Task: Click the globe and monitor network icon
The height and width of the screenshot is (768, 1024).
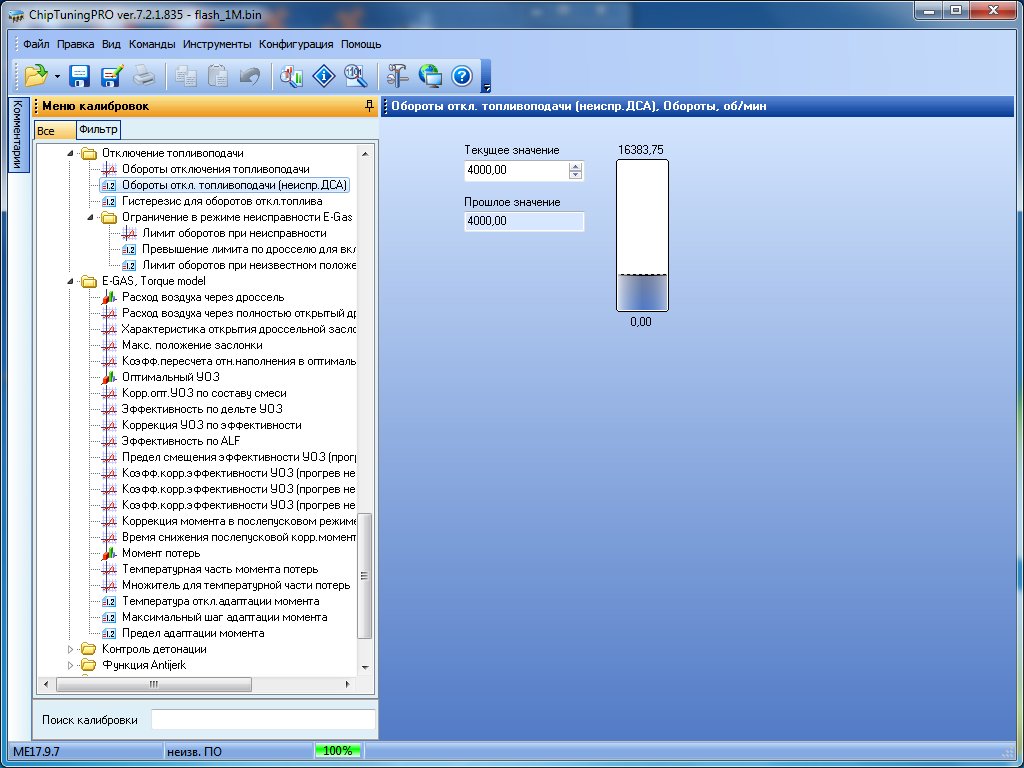Action: pyautogui.click(x=430, y=75)
